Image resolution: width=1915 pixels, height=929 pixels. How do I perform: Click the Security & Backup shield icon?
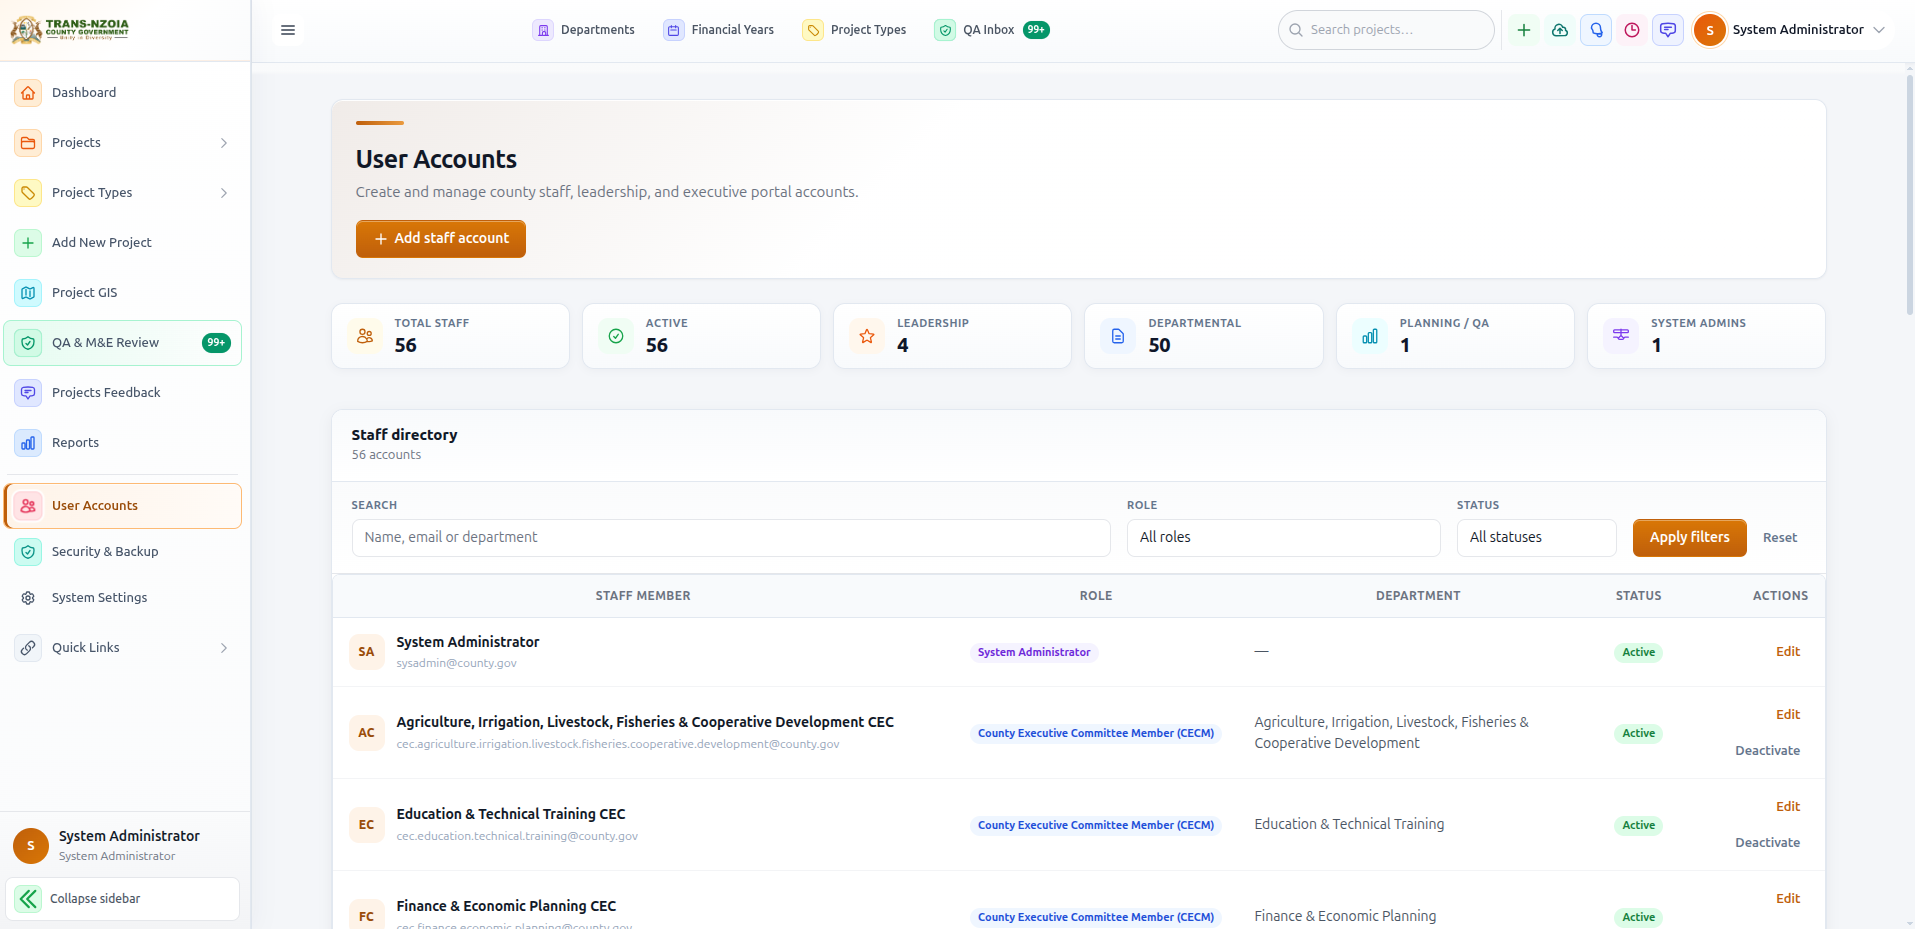coord(28,552)
